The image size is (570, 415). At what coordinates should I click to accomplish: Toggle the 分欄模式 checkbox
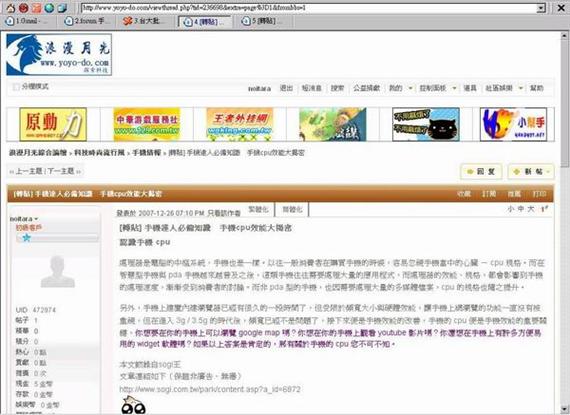coord(16,87)
